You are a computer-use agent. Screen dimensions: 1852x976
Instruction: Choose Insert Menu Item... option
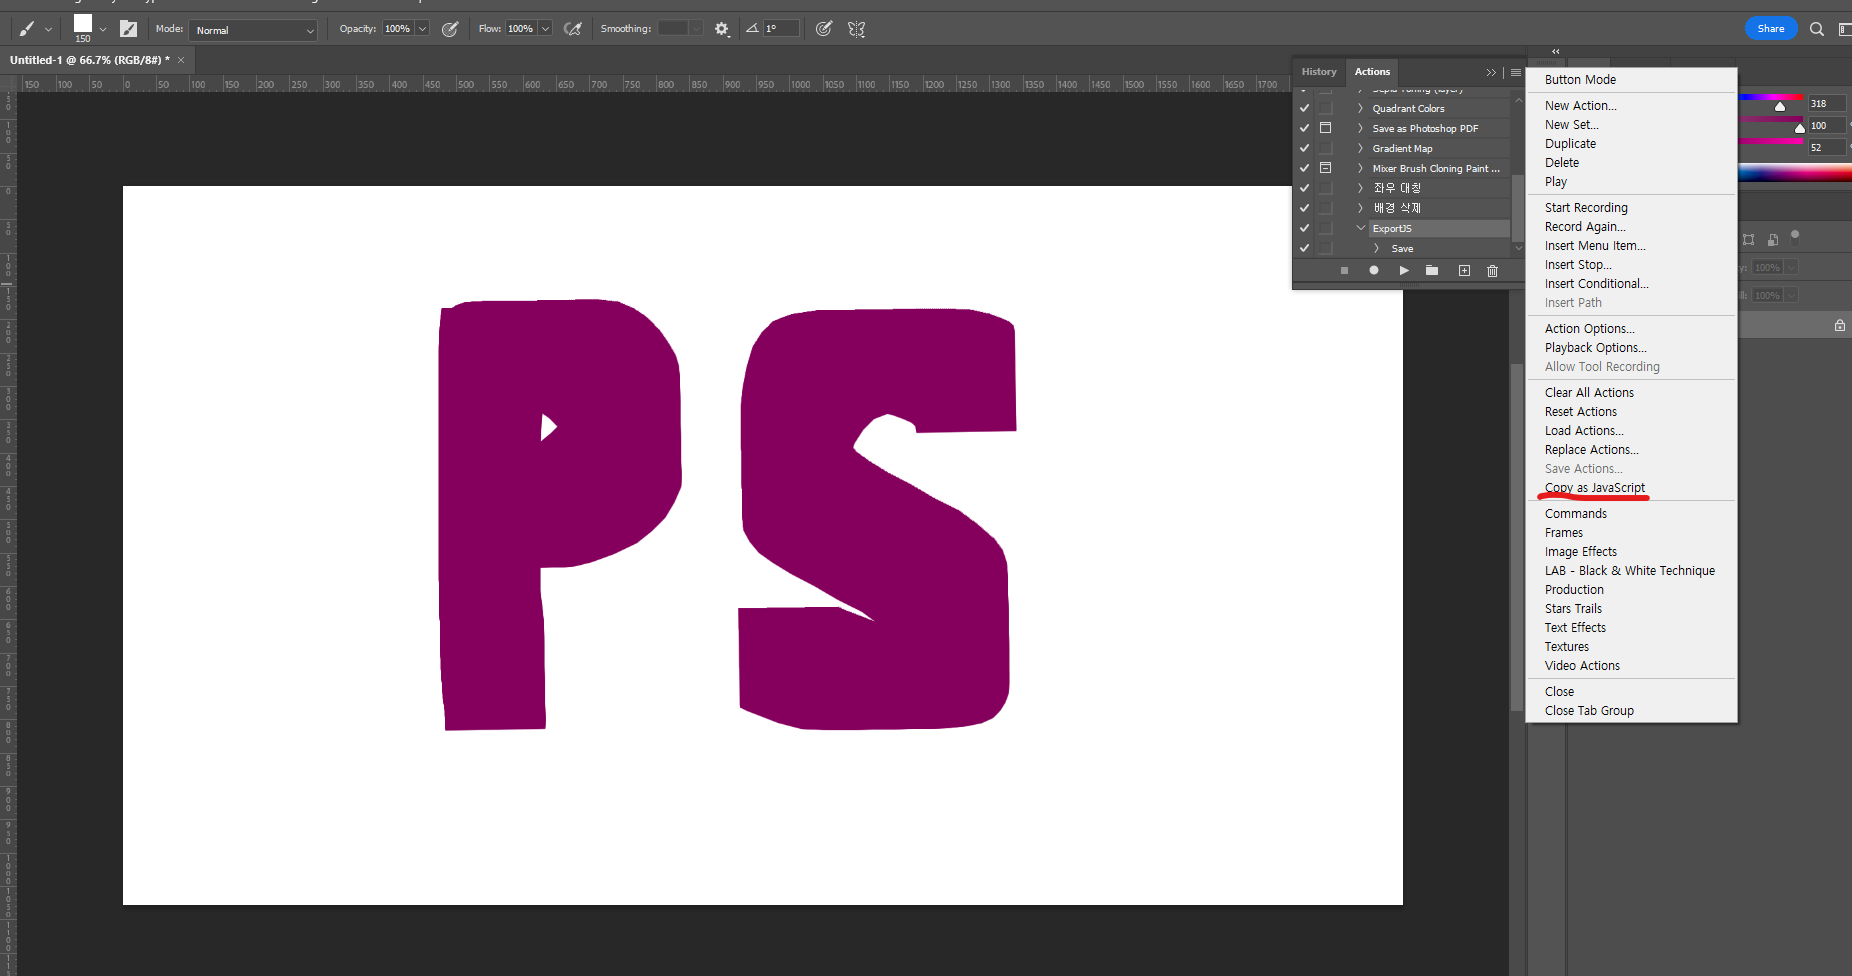coord(1595,246)
